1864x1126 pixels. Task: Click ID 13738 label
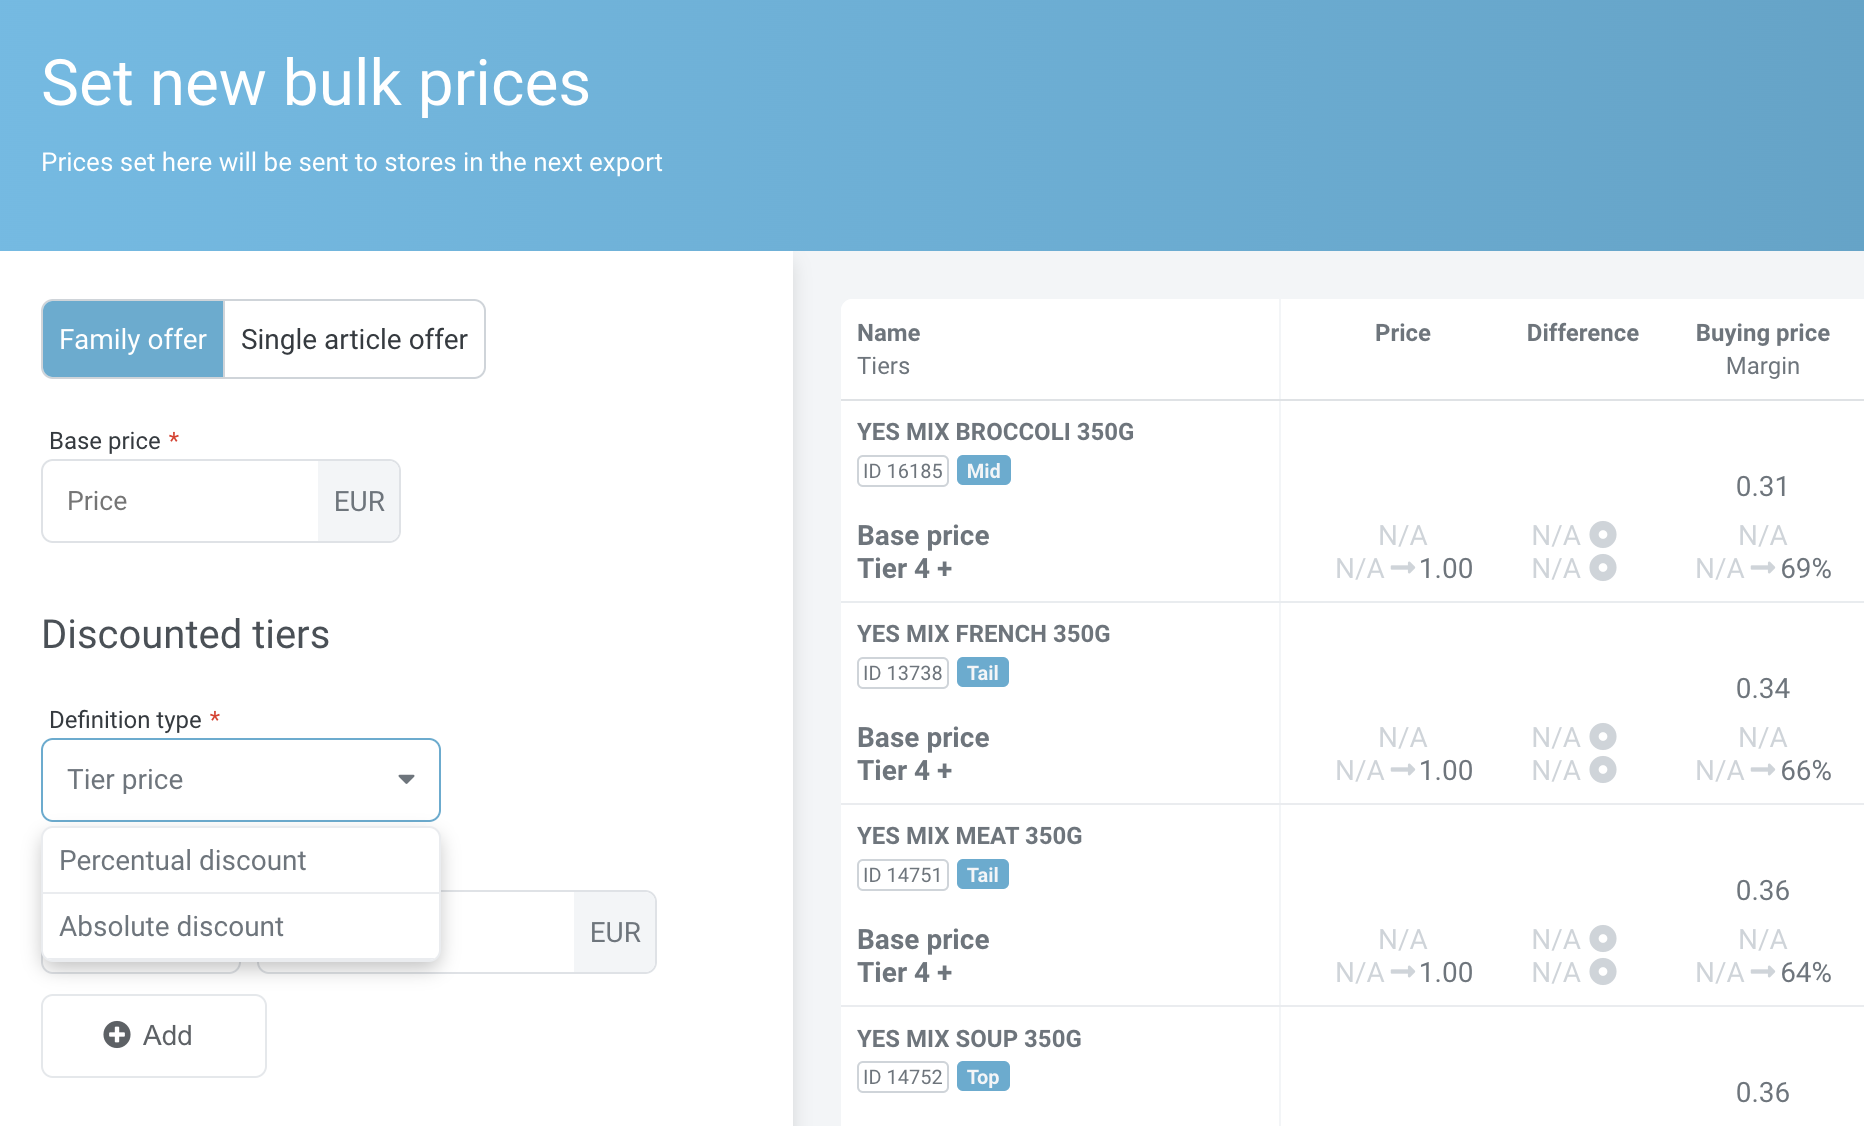(903, 673)
